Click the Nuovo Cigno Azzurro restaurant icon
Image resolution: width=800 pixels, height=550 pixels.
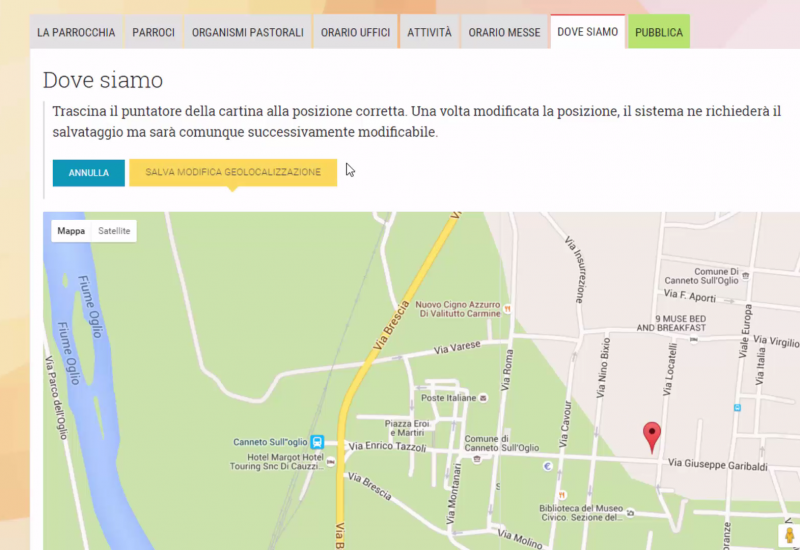click(507, 309)
